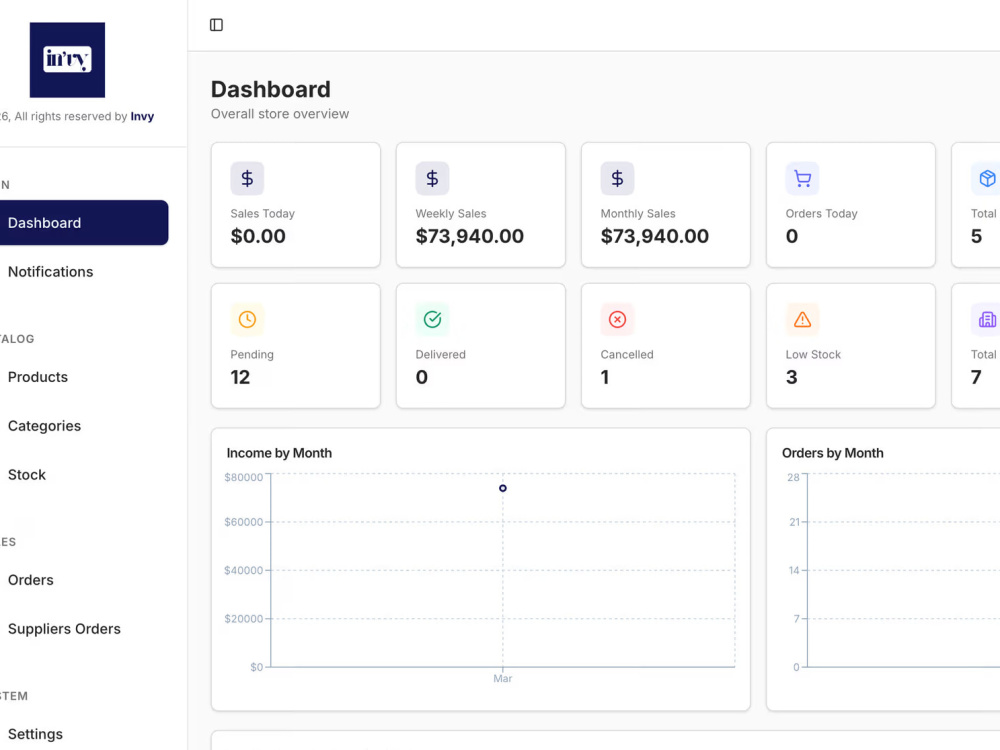Navigate to the Stock page

pos(27,474)
